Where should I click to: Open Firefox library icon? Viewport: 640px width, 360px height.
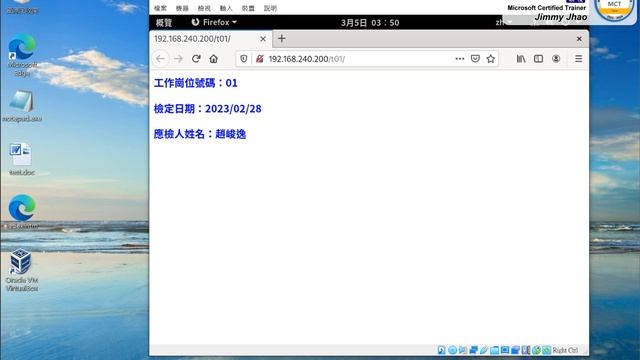pos(521,59)
